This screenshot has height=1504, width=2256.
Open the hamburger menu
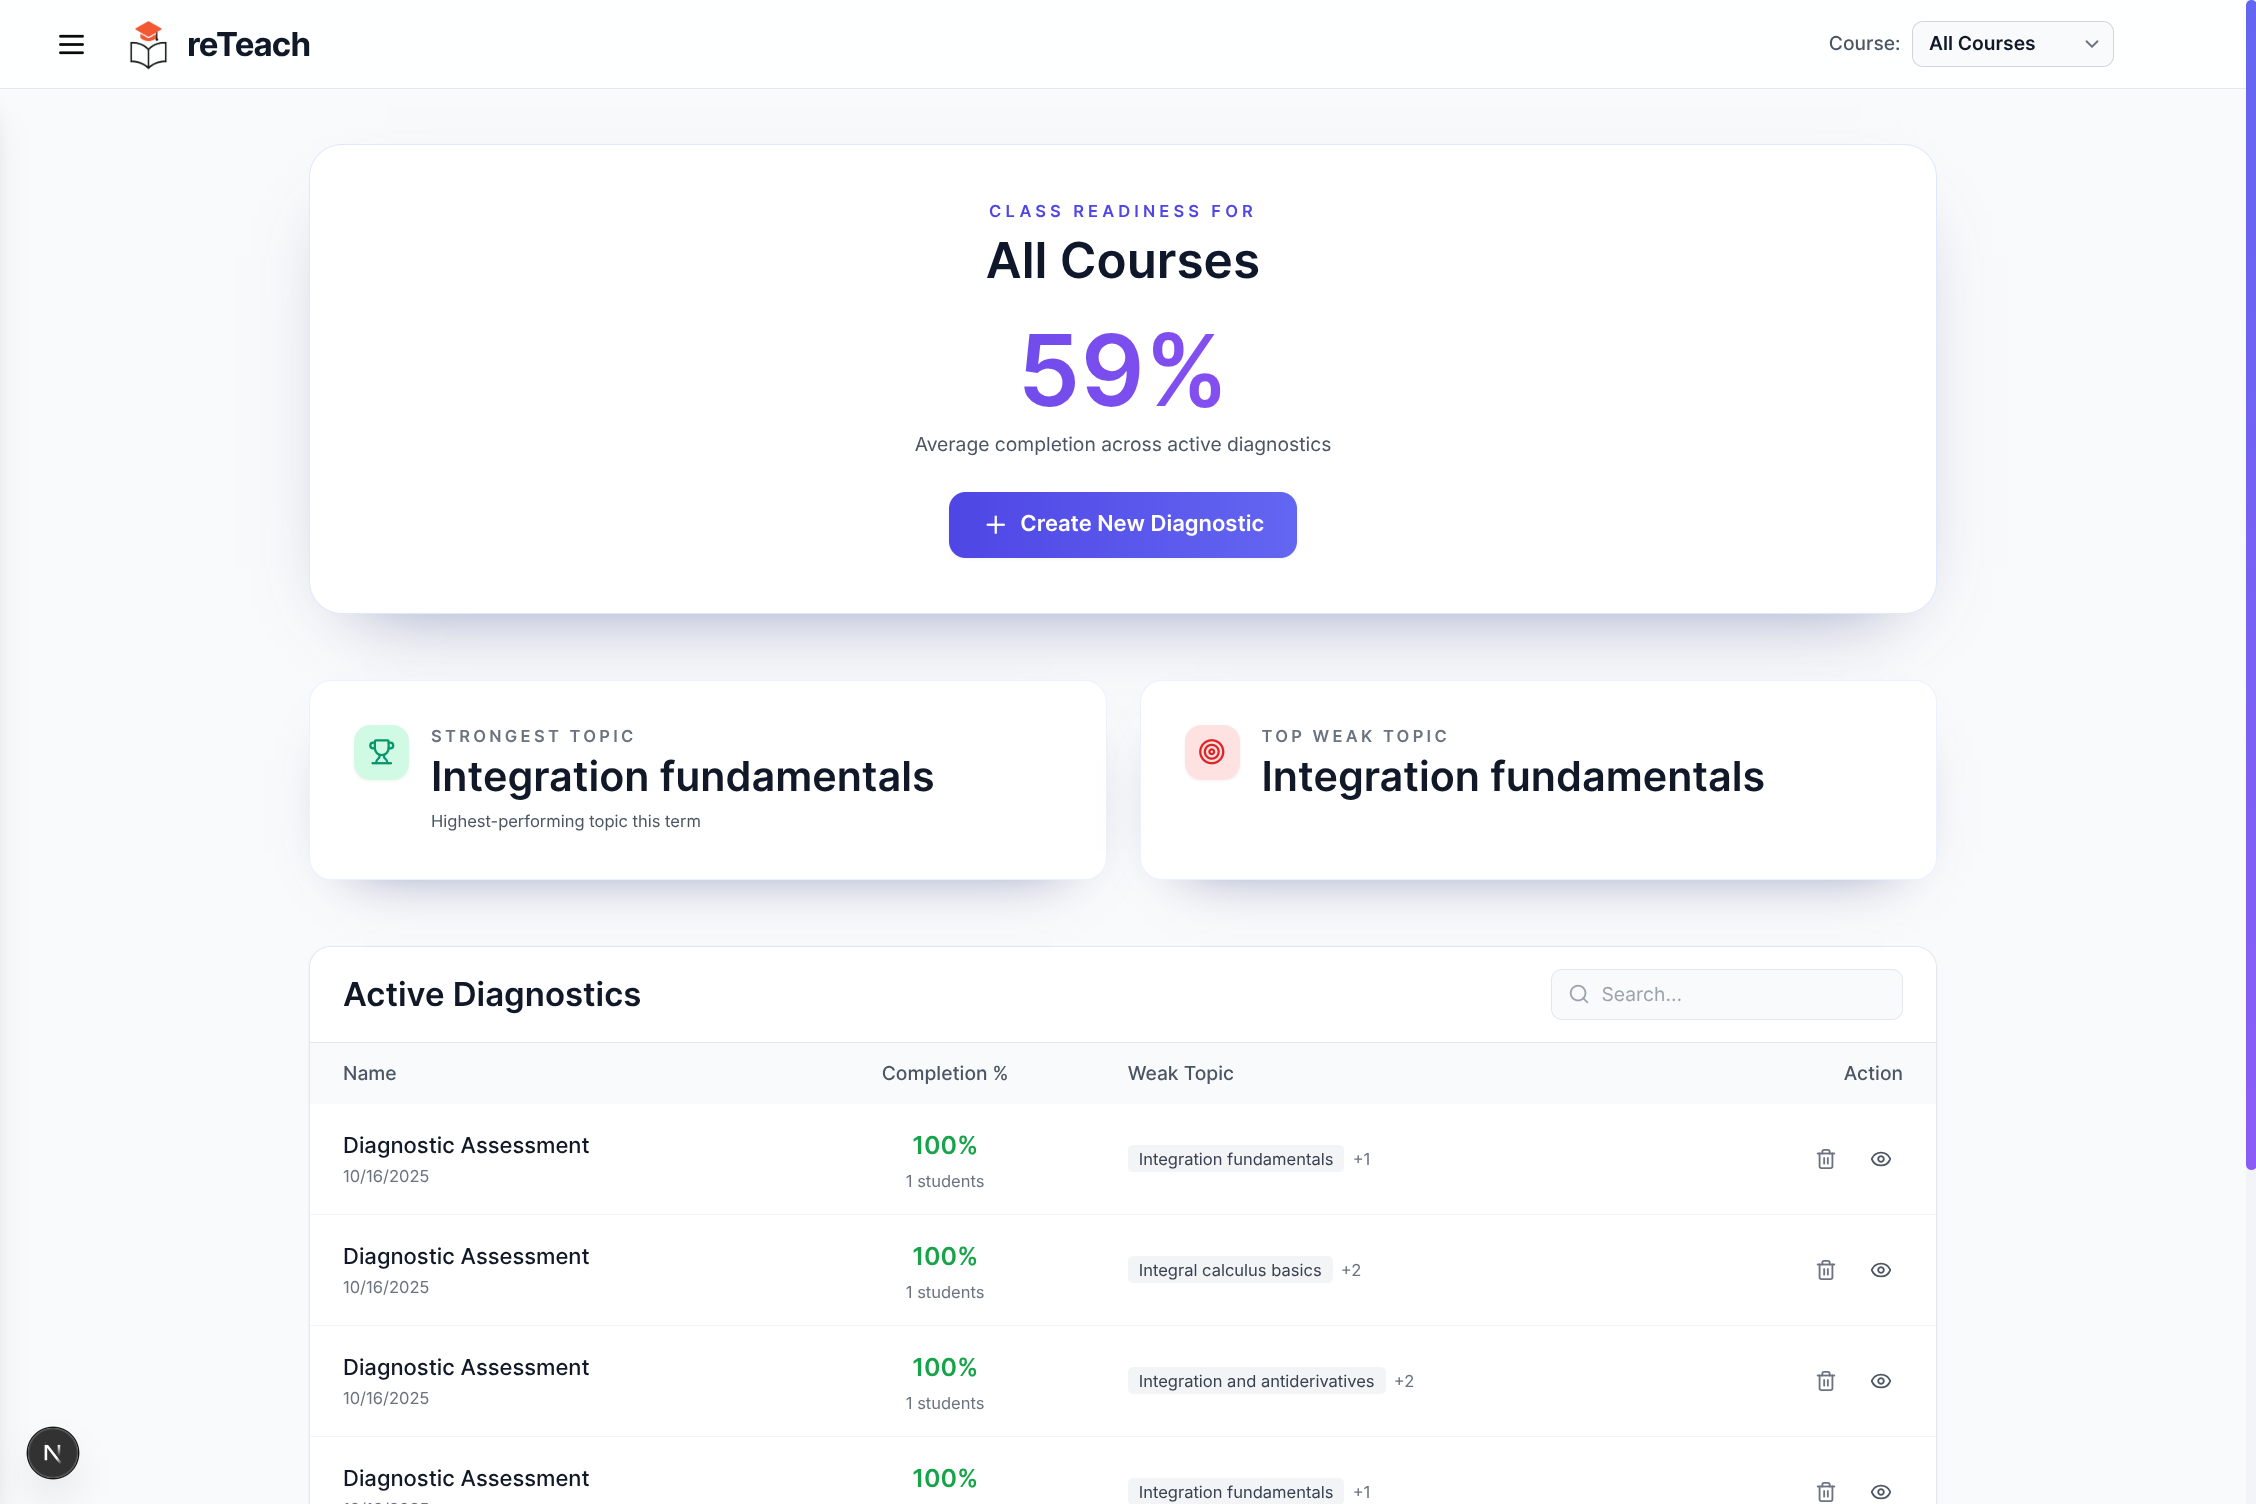pyautogui.click(x=71, y=44)
